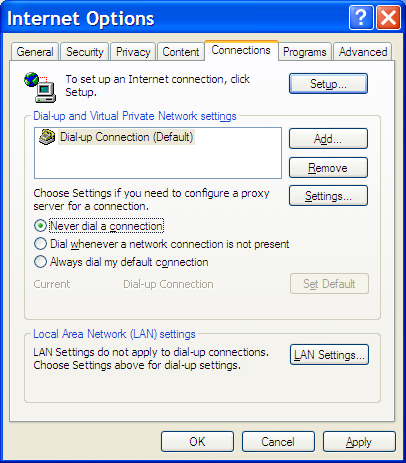
Task: Go to the Programs tab
Action: point(305,52)
